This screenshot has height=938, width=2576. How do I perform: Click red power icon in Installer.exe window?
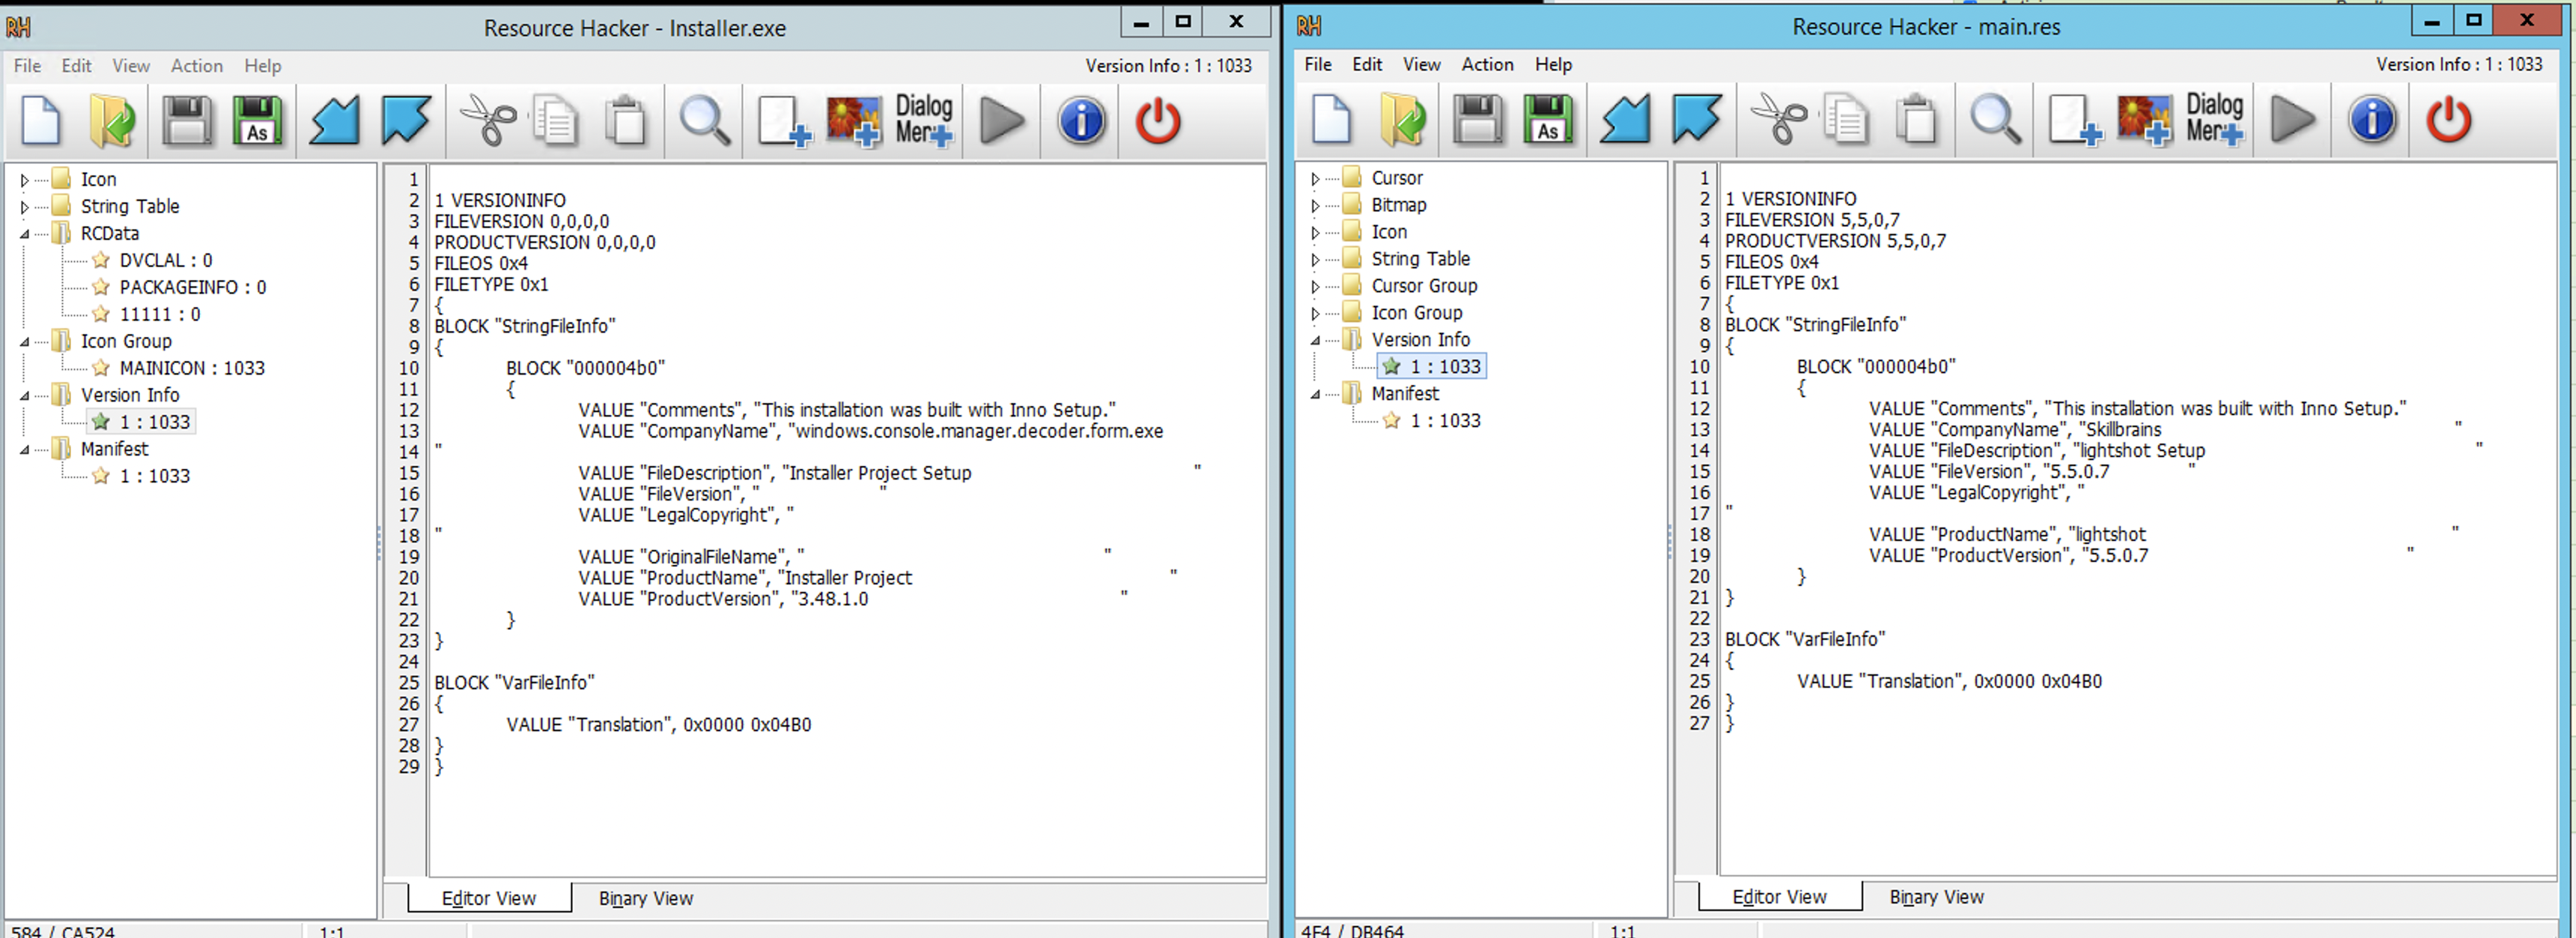point(1158,121)
